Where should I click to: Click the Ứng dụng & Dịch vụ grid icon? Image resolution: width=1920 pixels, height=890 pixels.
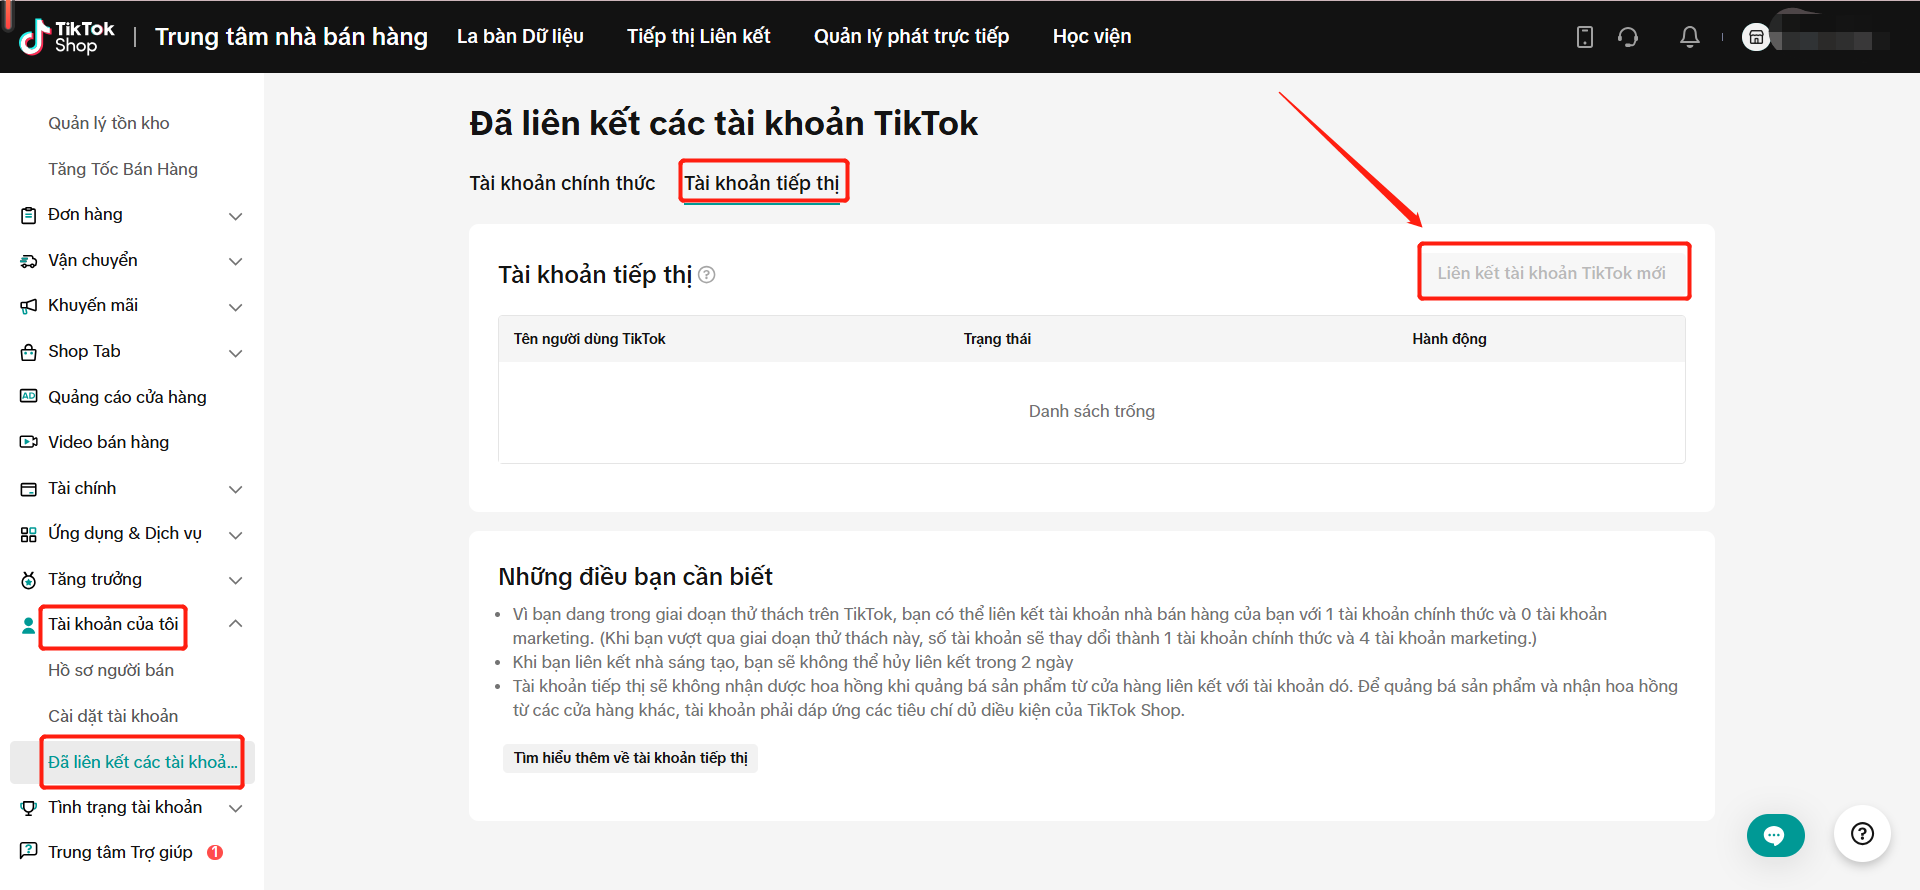coord(29,534)
